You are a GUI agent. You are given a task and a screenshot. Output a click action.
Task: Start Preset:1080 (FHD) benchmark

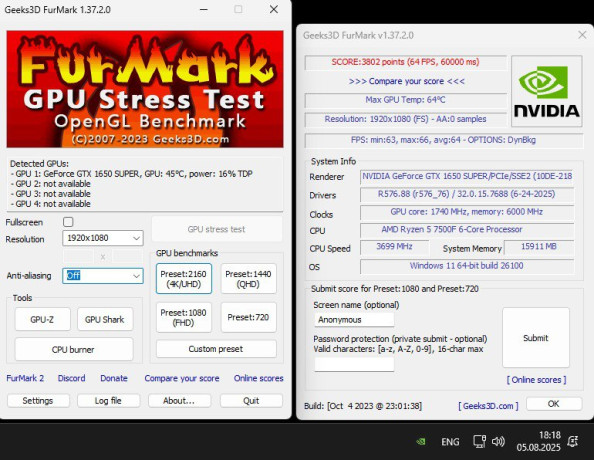point(184,318)
